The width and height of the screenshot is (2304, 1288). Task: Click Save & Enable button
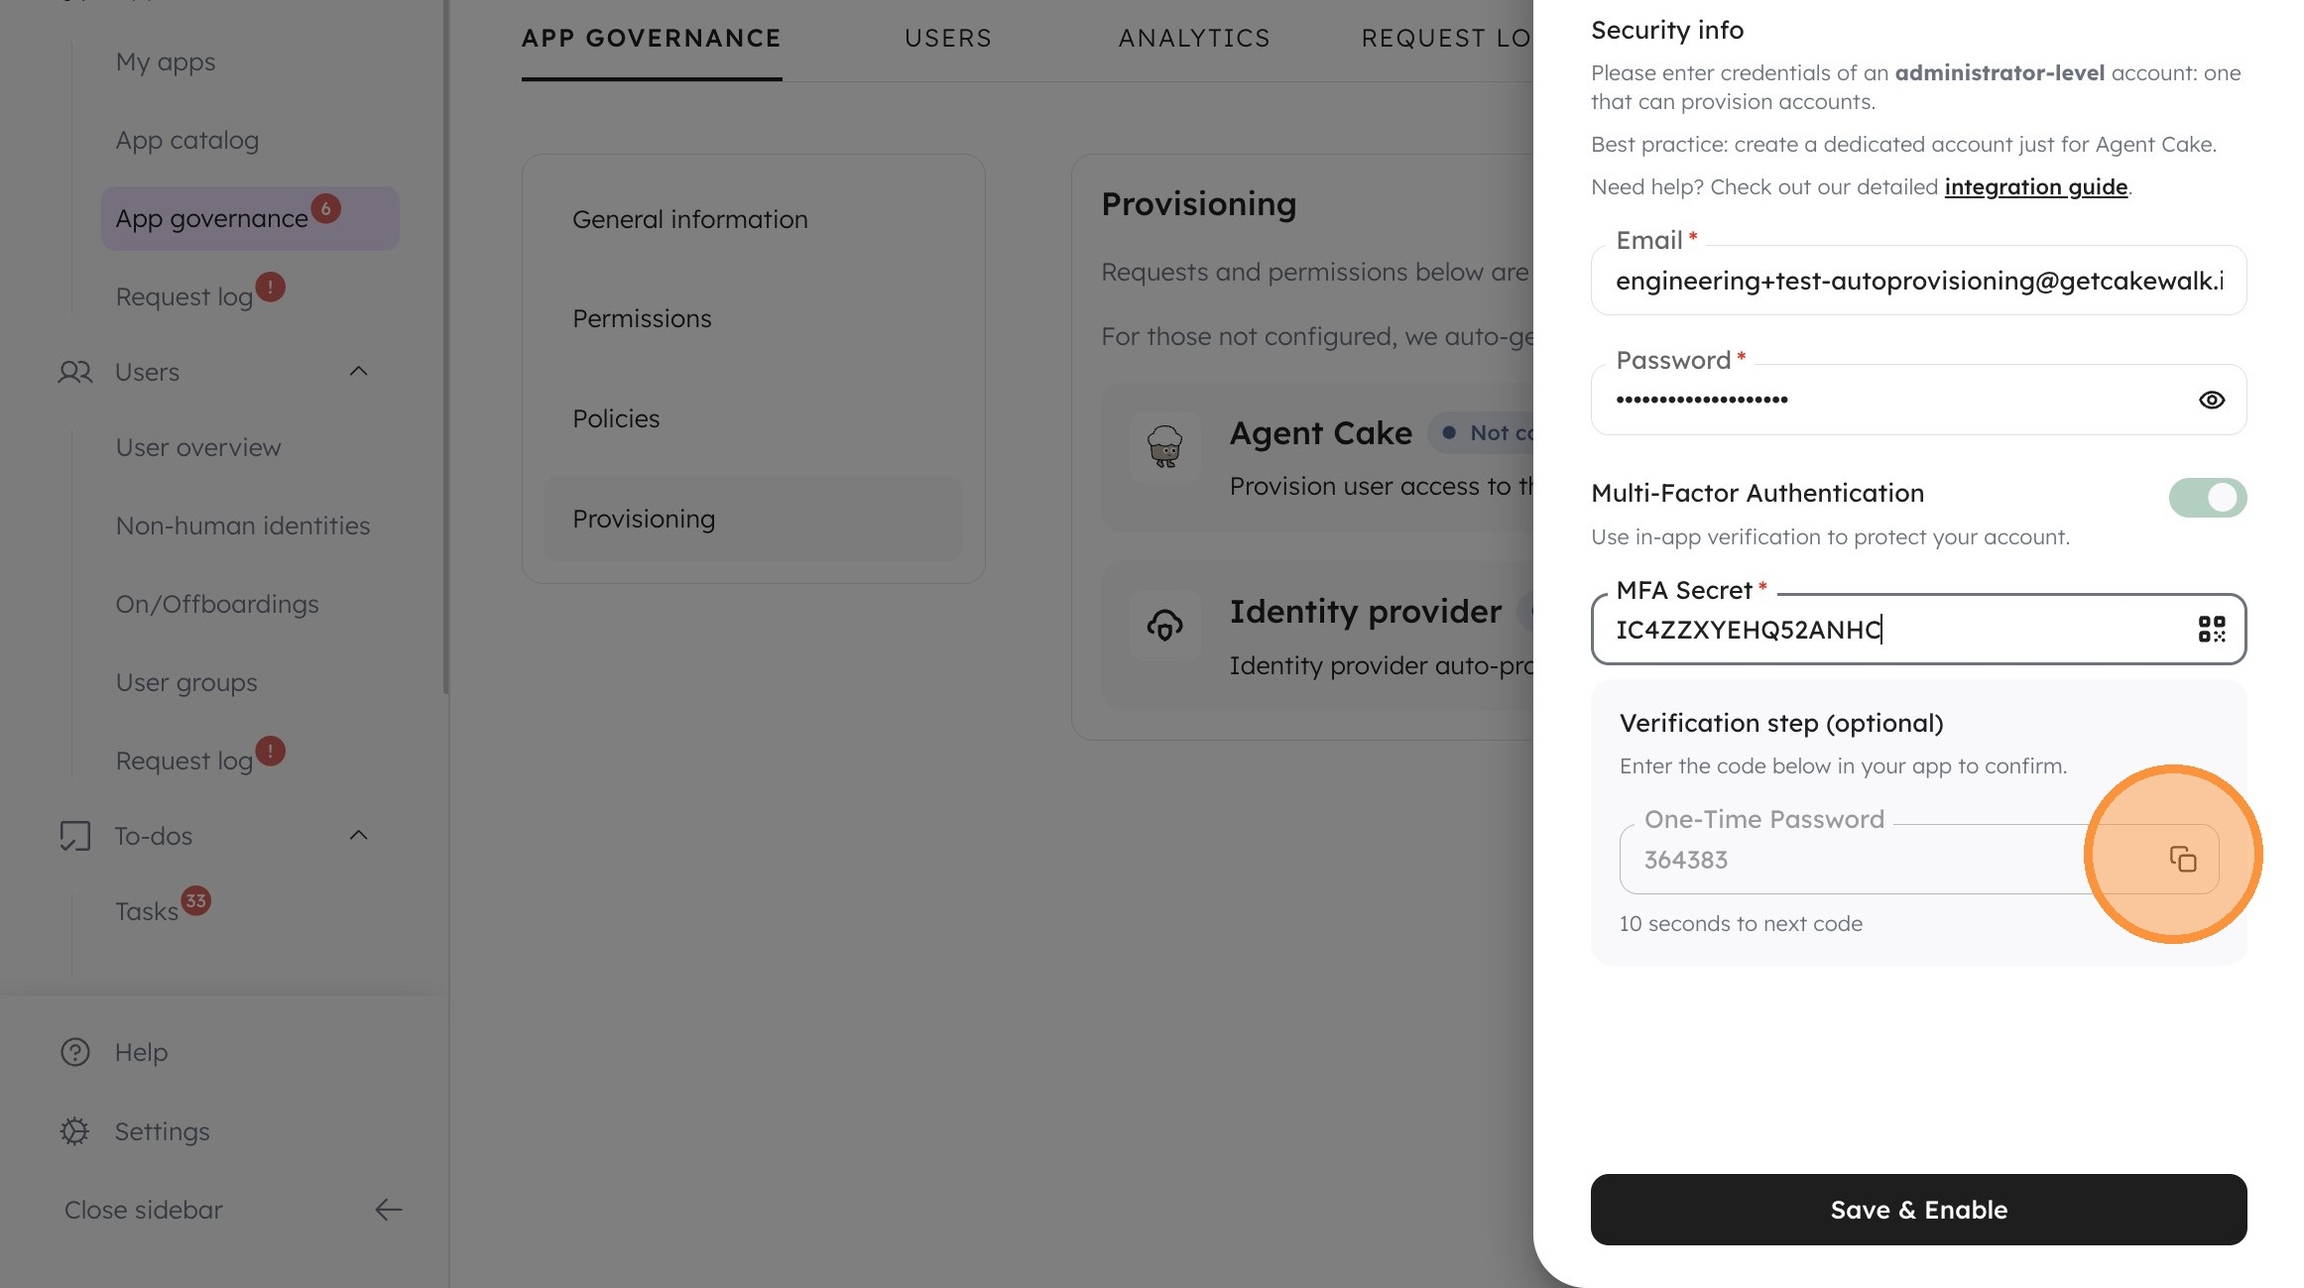[x=1918, y=1210]
